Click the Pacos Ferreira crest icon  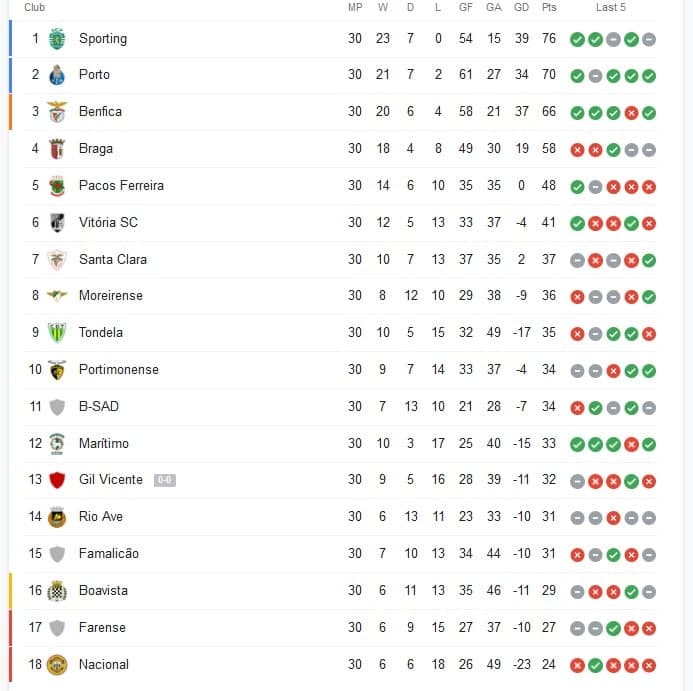point(57,186)
